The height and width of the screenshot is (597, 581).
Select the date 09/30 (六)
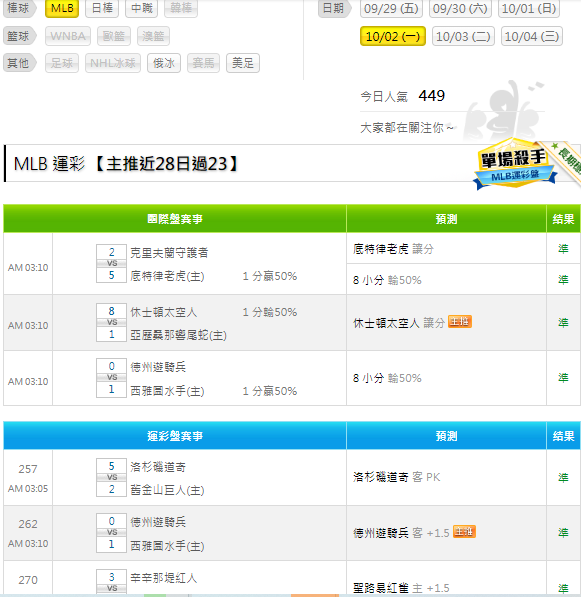coord(460,8)
